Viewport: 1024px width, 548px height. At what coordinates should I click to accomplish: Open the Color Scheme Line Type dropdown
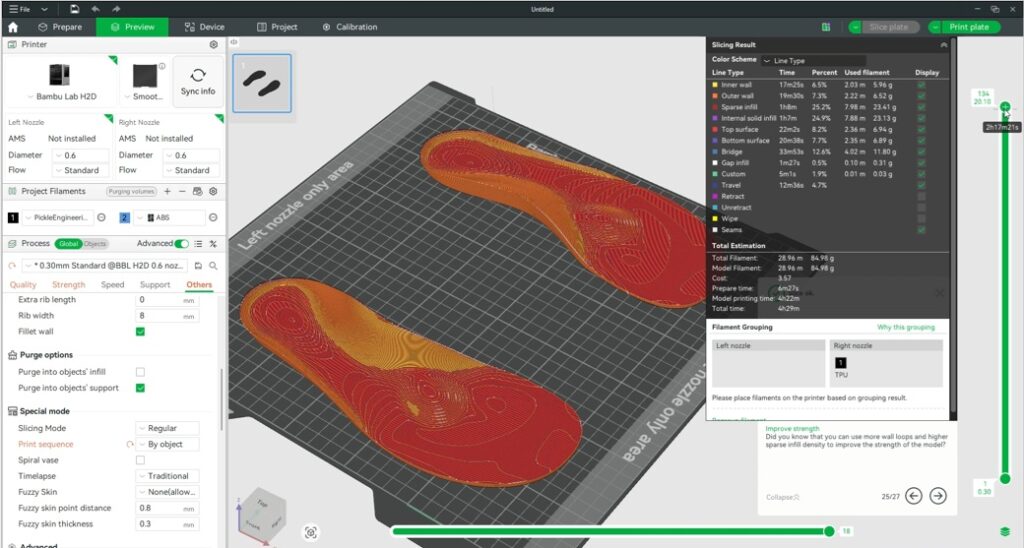tap(813, 61)
